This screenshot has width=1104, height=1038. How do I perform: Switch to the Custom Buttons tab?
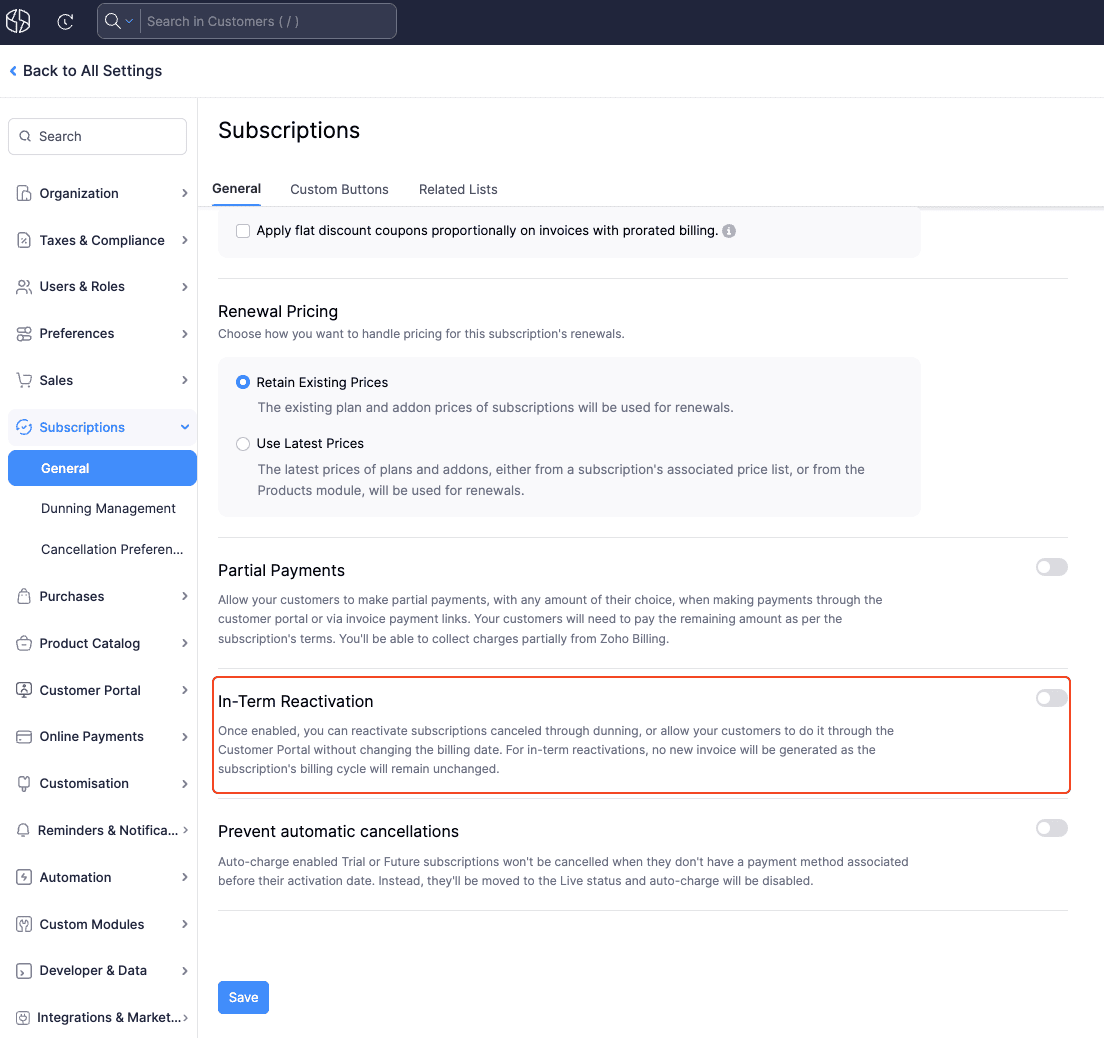click(x=339, y=189)
